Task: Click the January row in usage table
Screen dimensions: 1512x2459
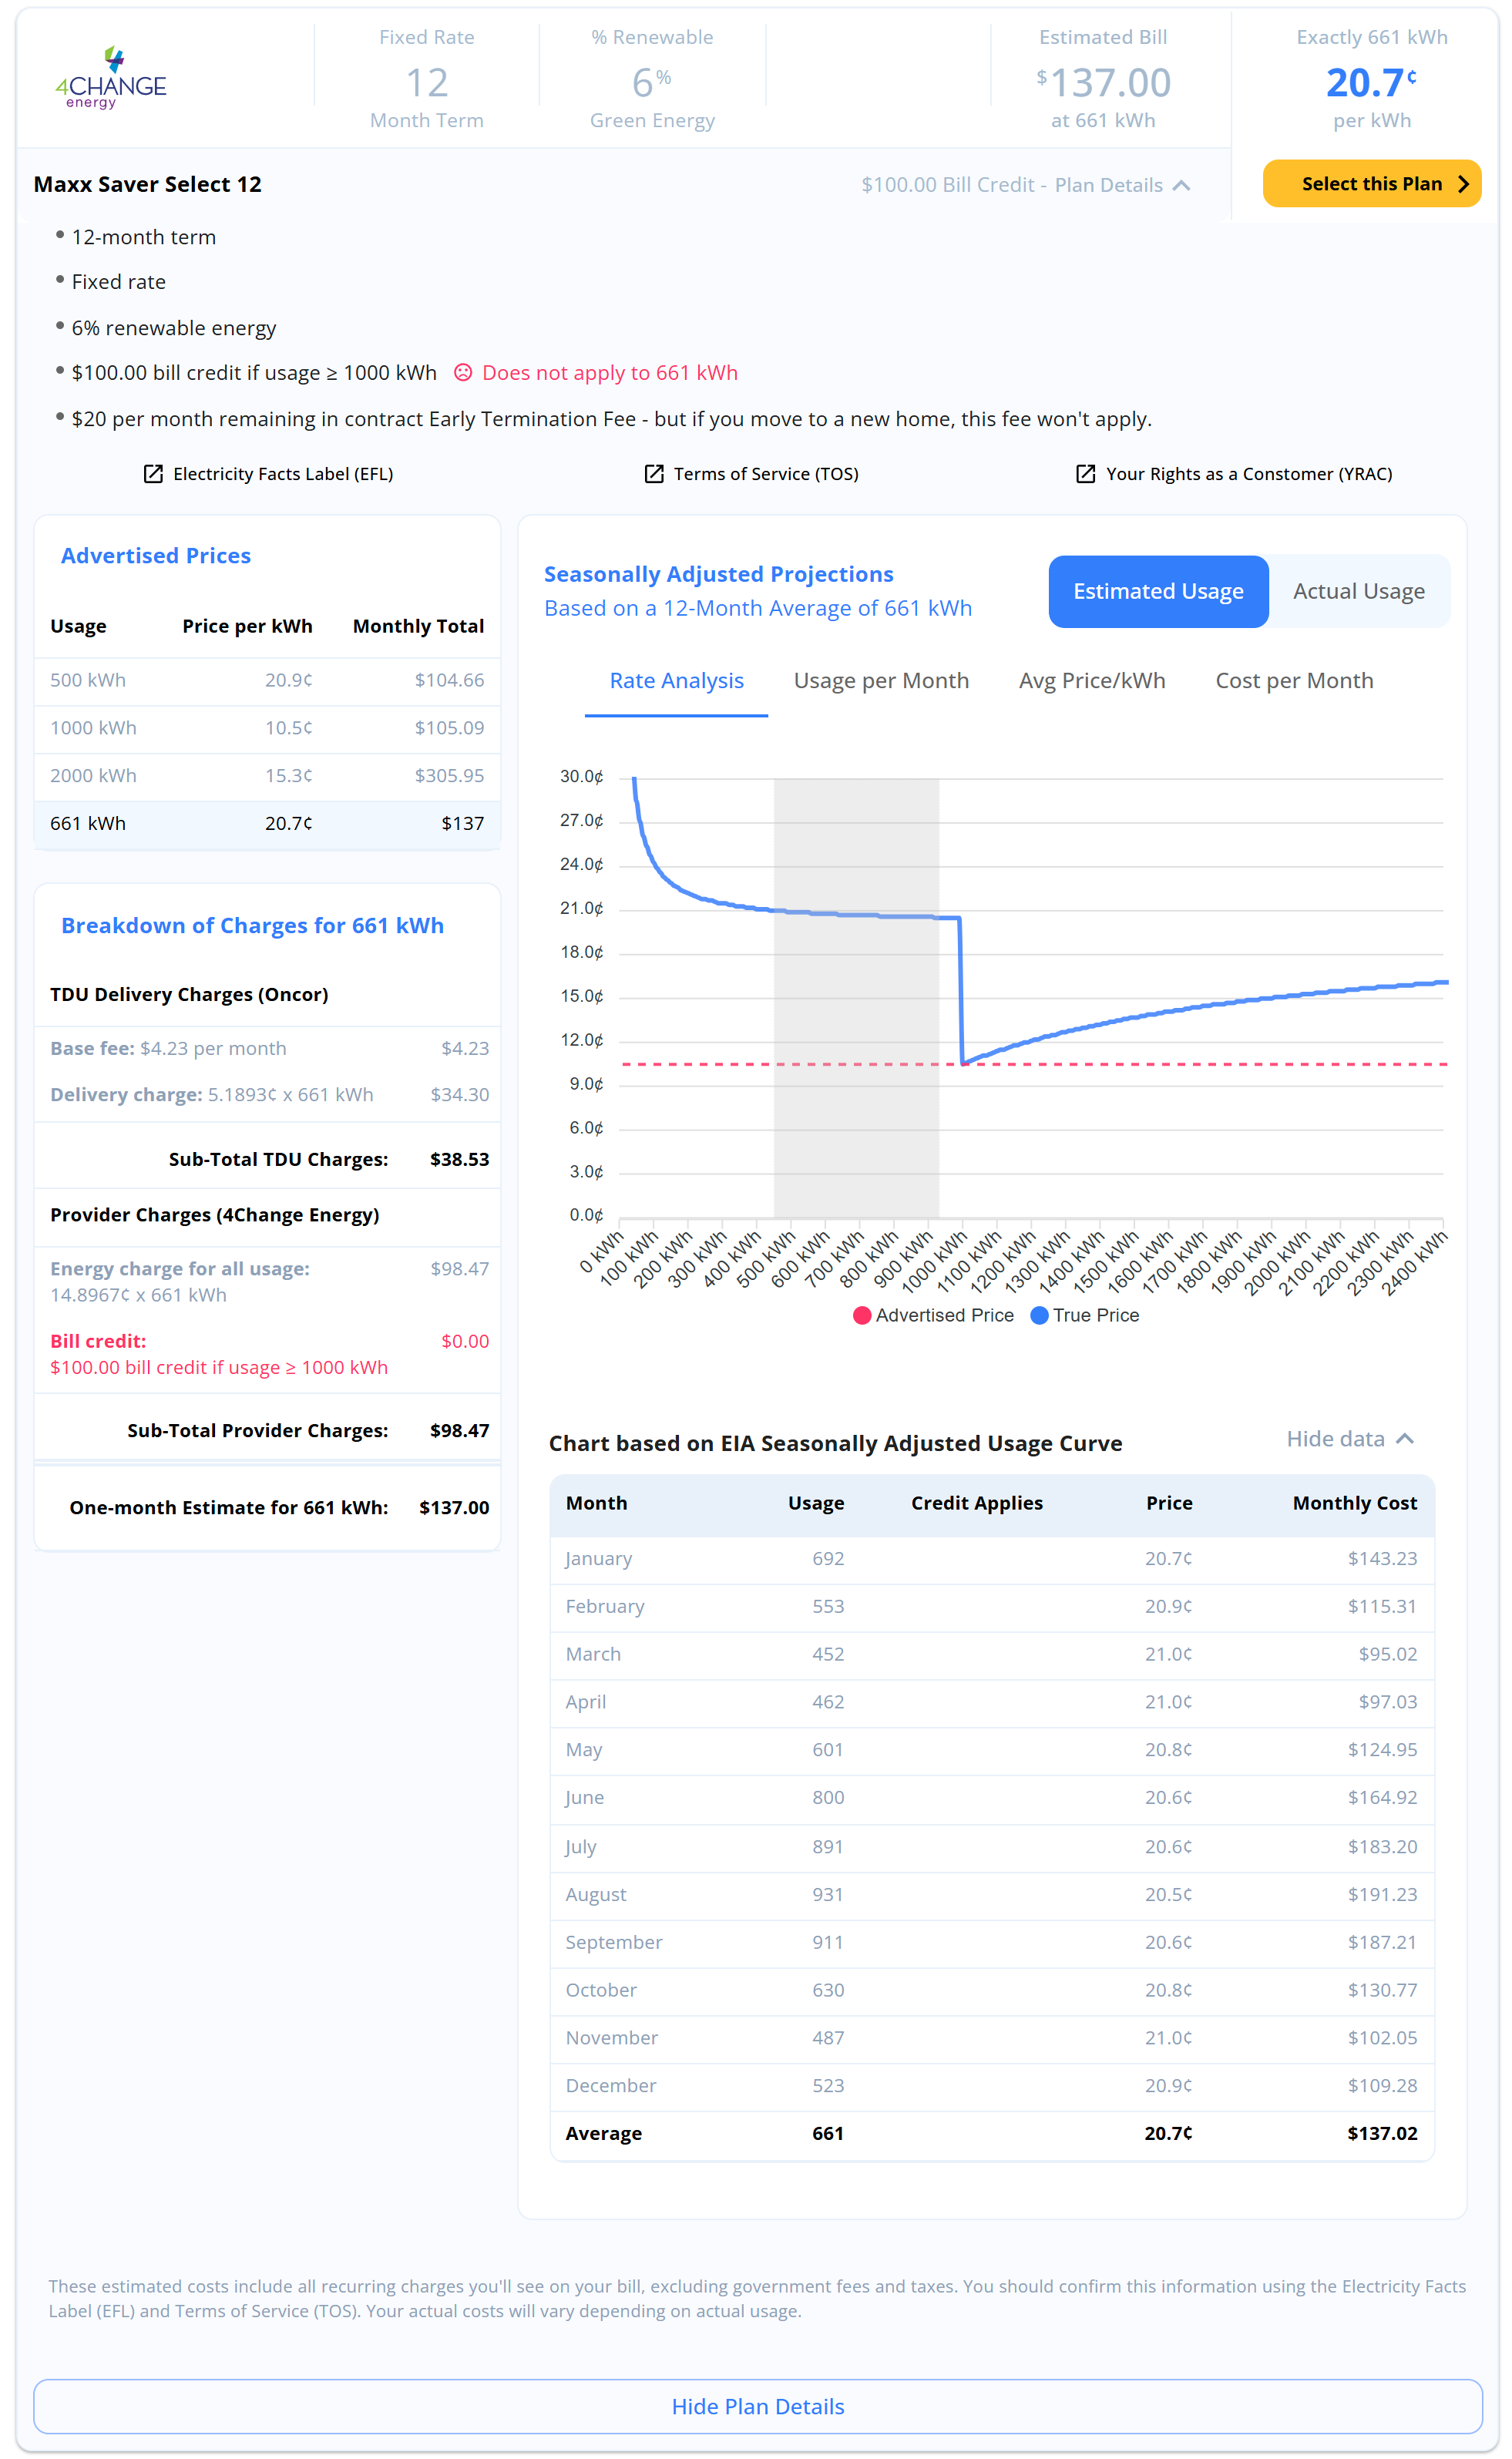Action: pyautogui.click(x=992, y=1559)
